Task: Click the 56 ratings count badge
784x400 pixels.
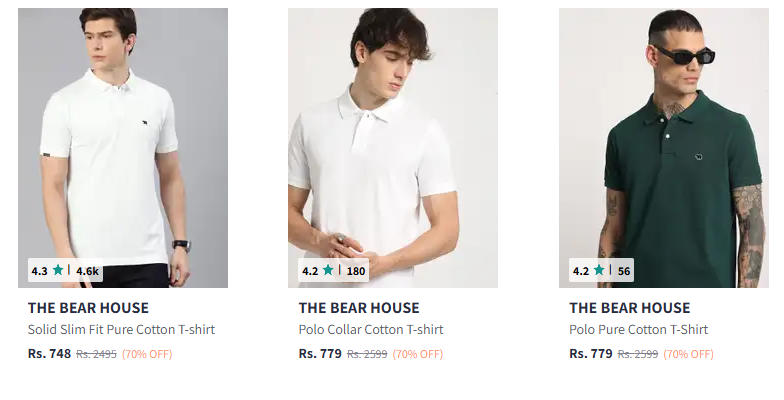Action: click(x=624, y=271)
